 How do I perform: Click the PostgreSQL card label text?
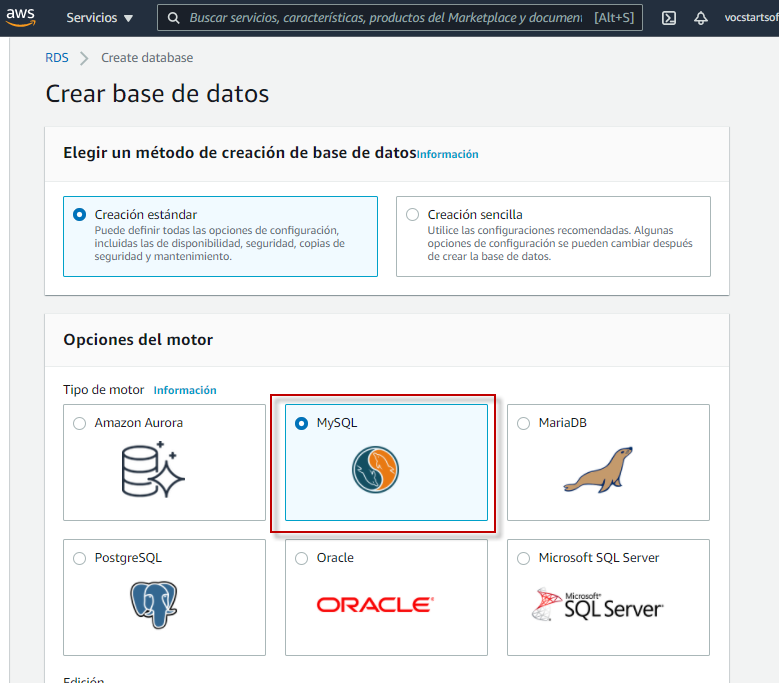pos(128,558)
